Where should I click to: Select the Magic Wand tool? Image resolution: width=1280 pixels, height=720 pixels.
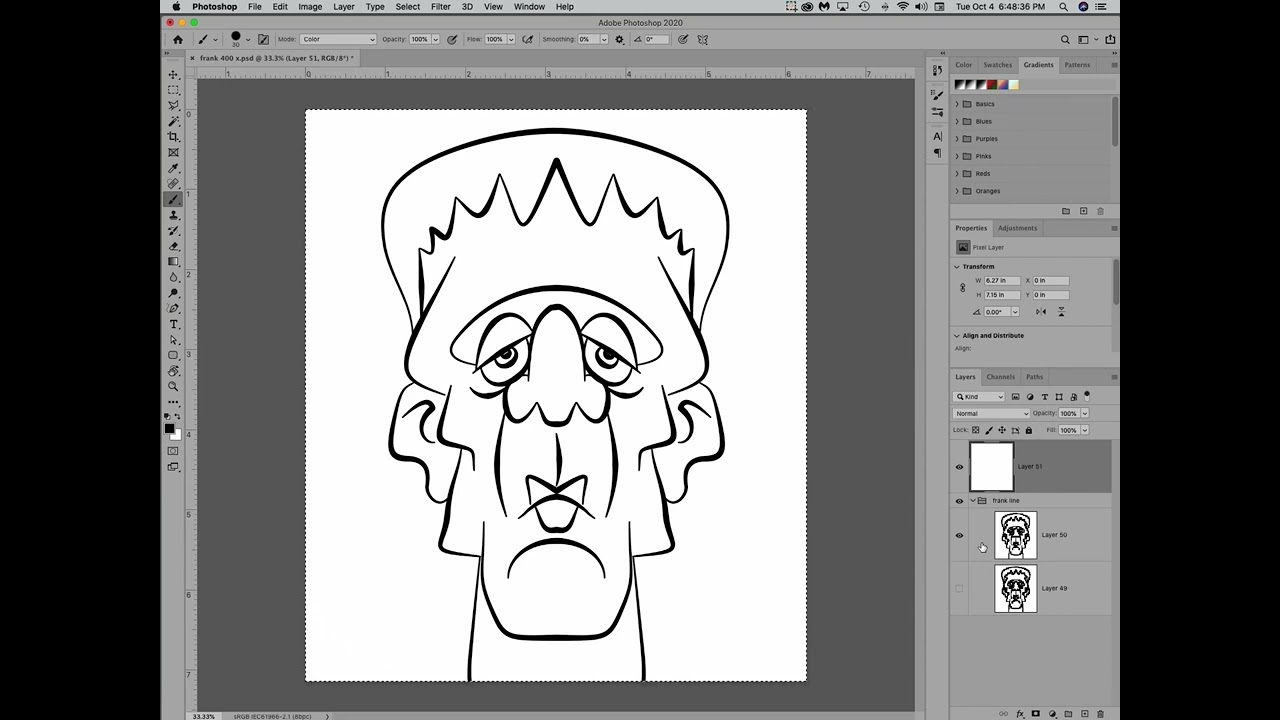(173, 121)
